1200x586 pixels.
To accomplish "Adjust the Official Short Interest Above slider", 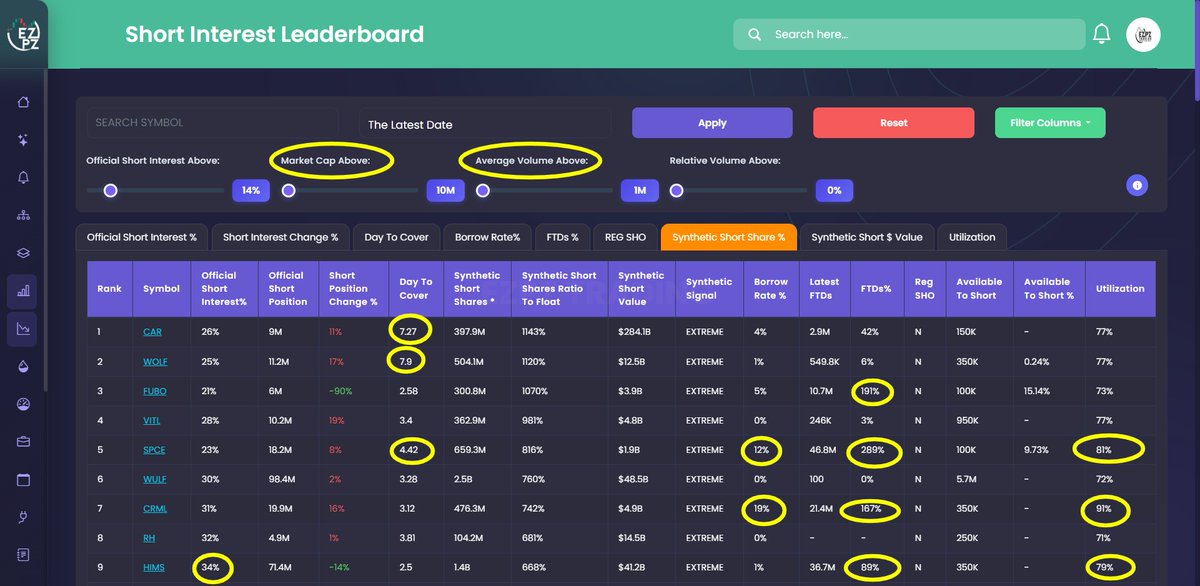I will 111,190.
